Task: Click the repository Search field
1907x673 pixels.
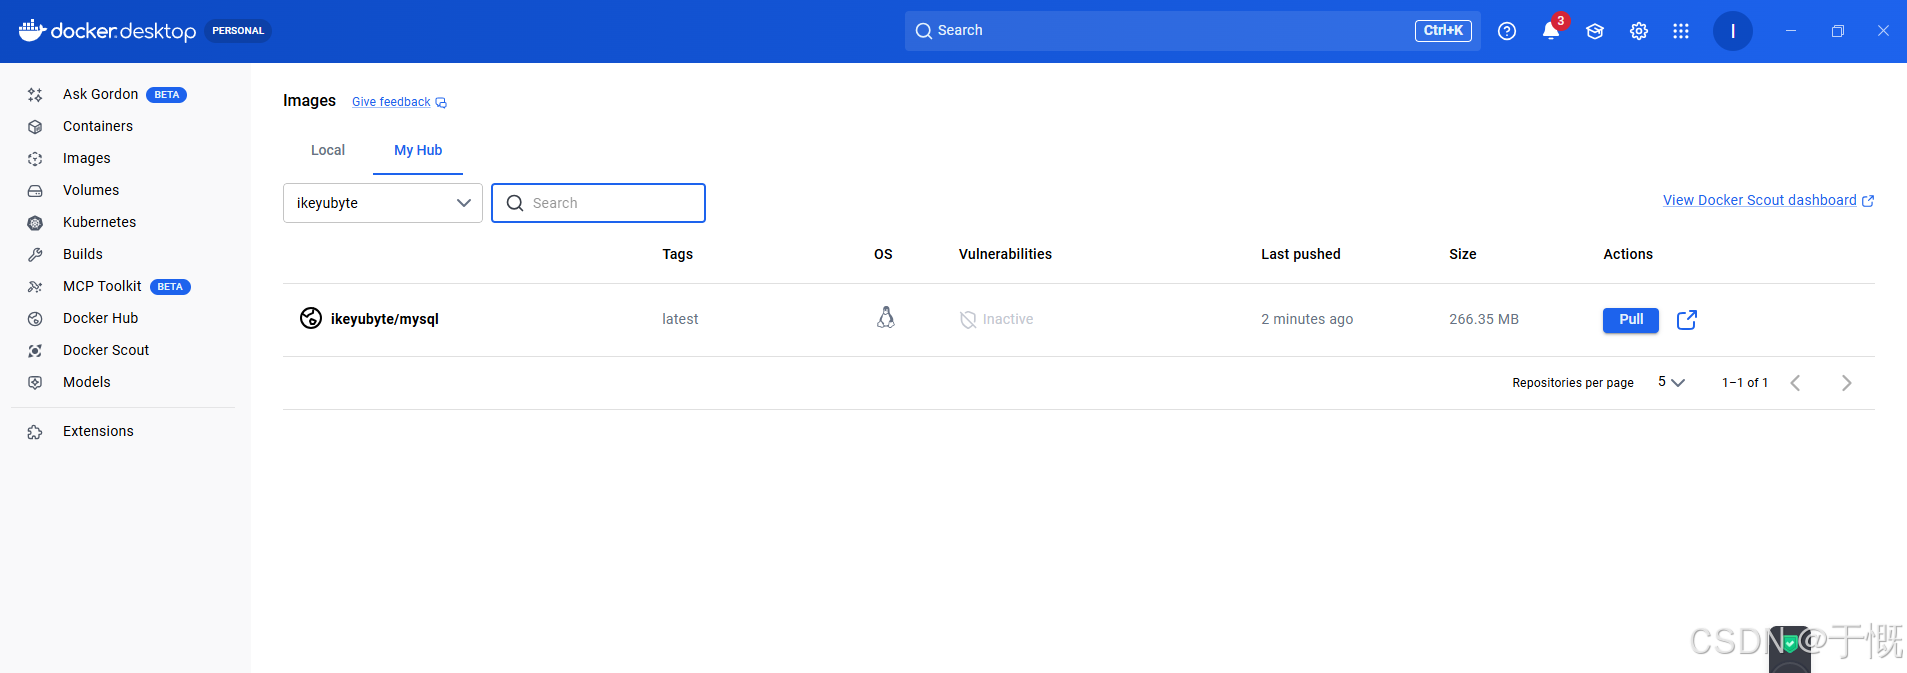Action: (x=598, y=203)
